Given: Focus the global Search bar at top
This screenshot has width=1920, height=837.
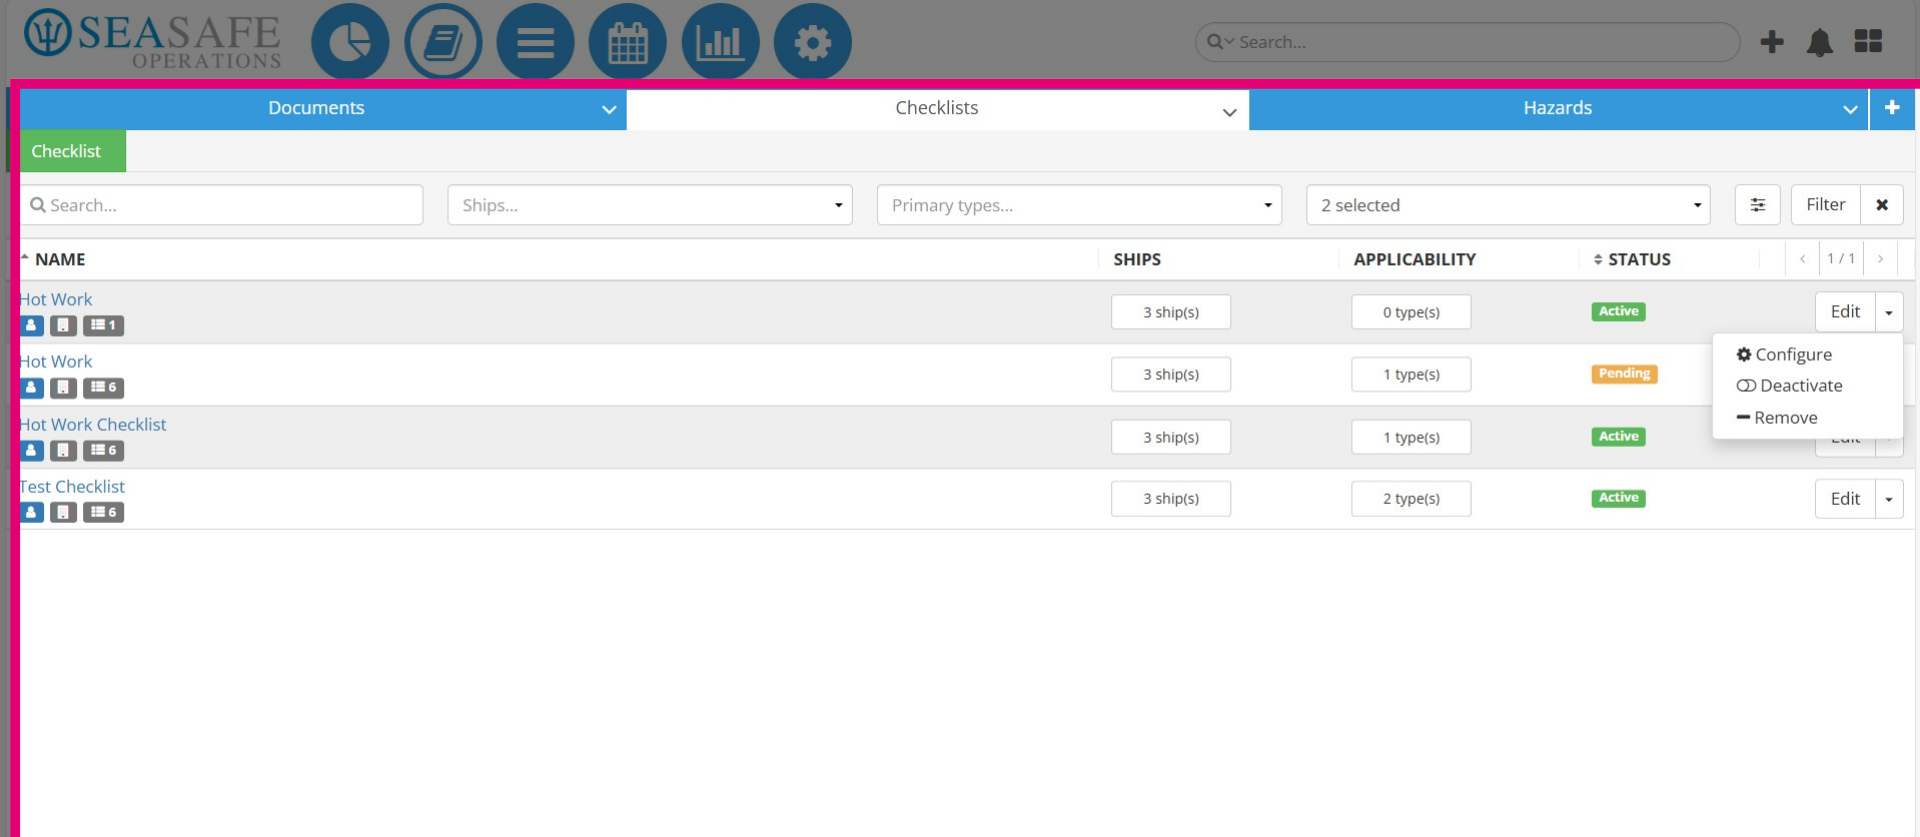Looking at the screenshot, I should pyautogui.click(x=1467, y=42).
